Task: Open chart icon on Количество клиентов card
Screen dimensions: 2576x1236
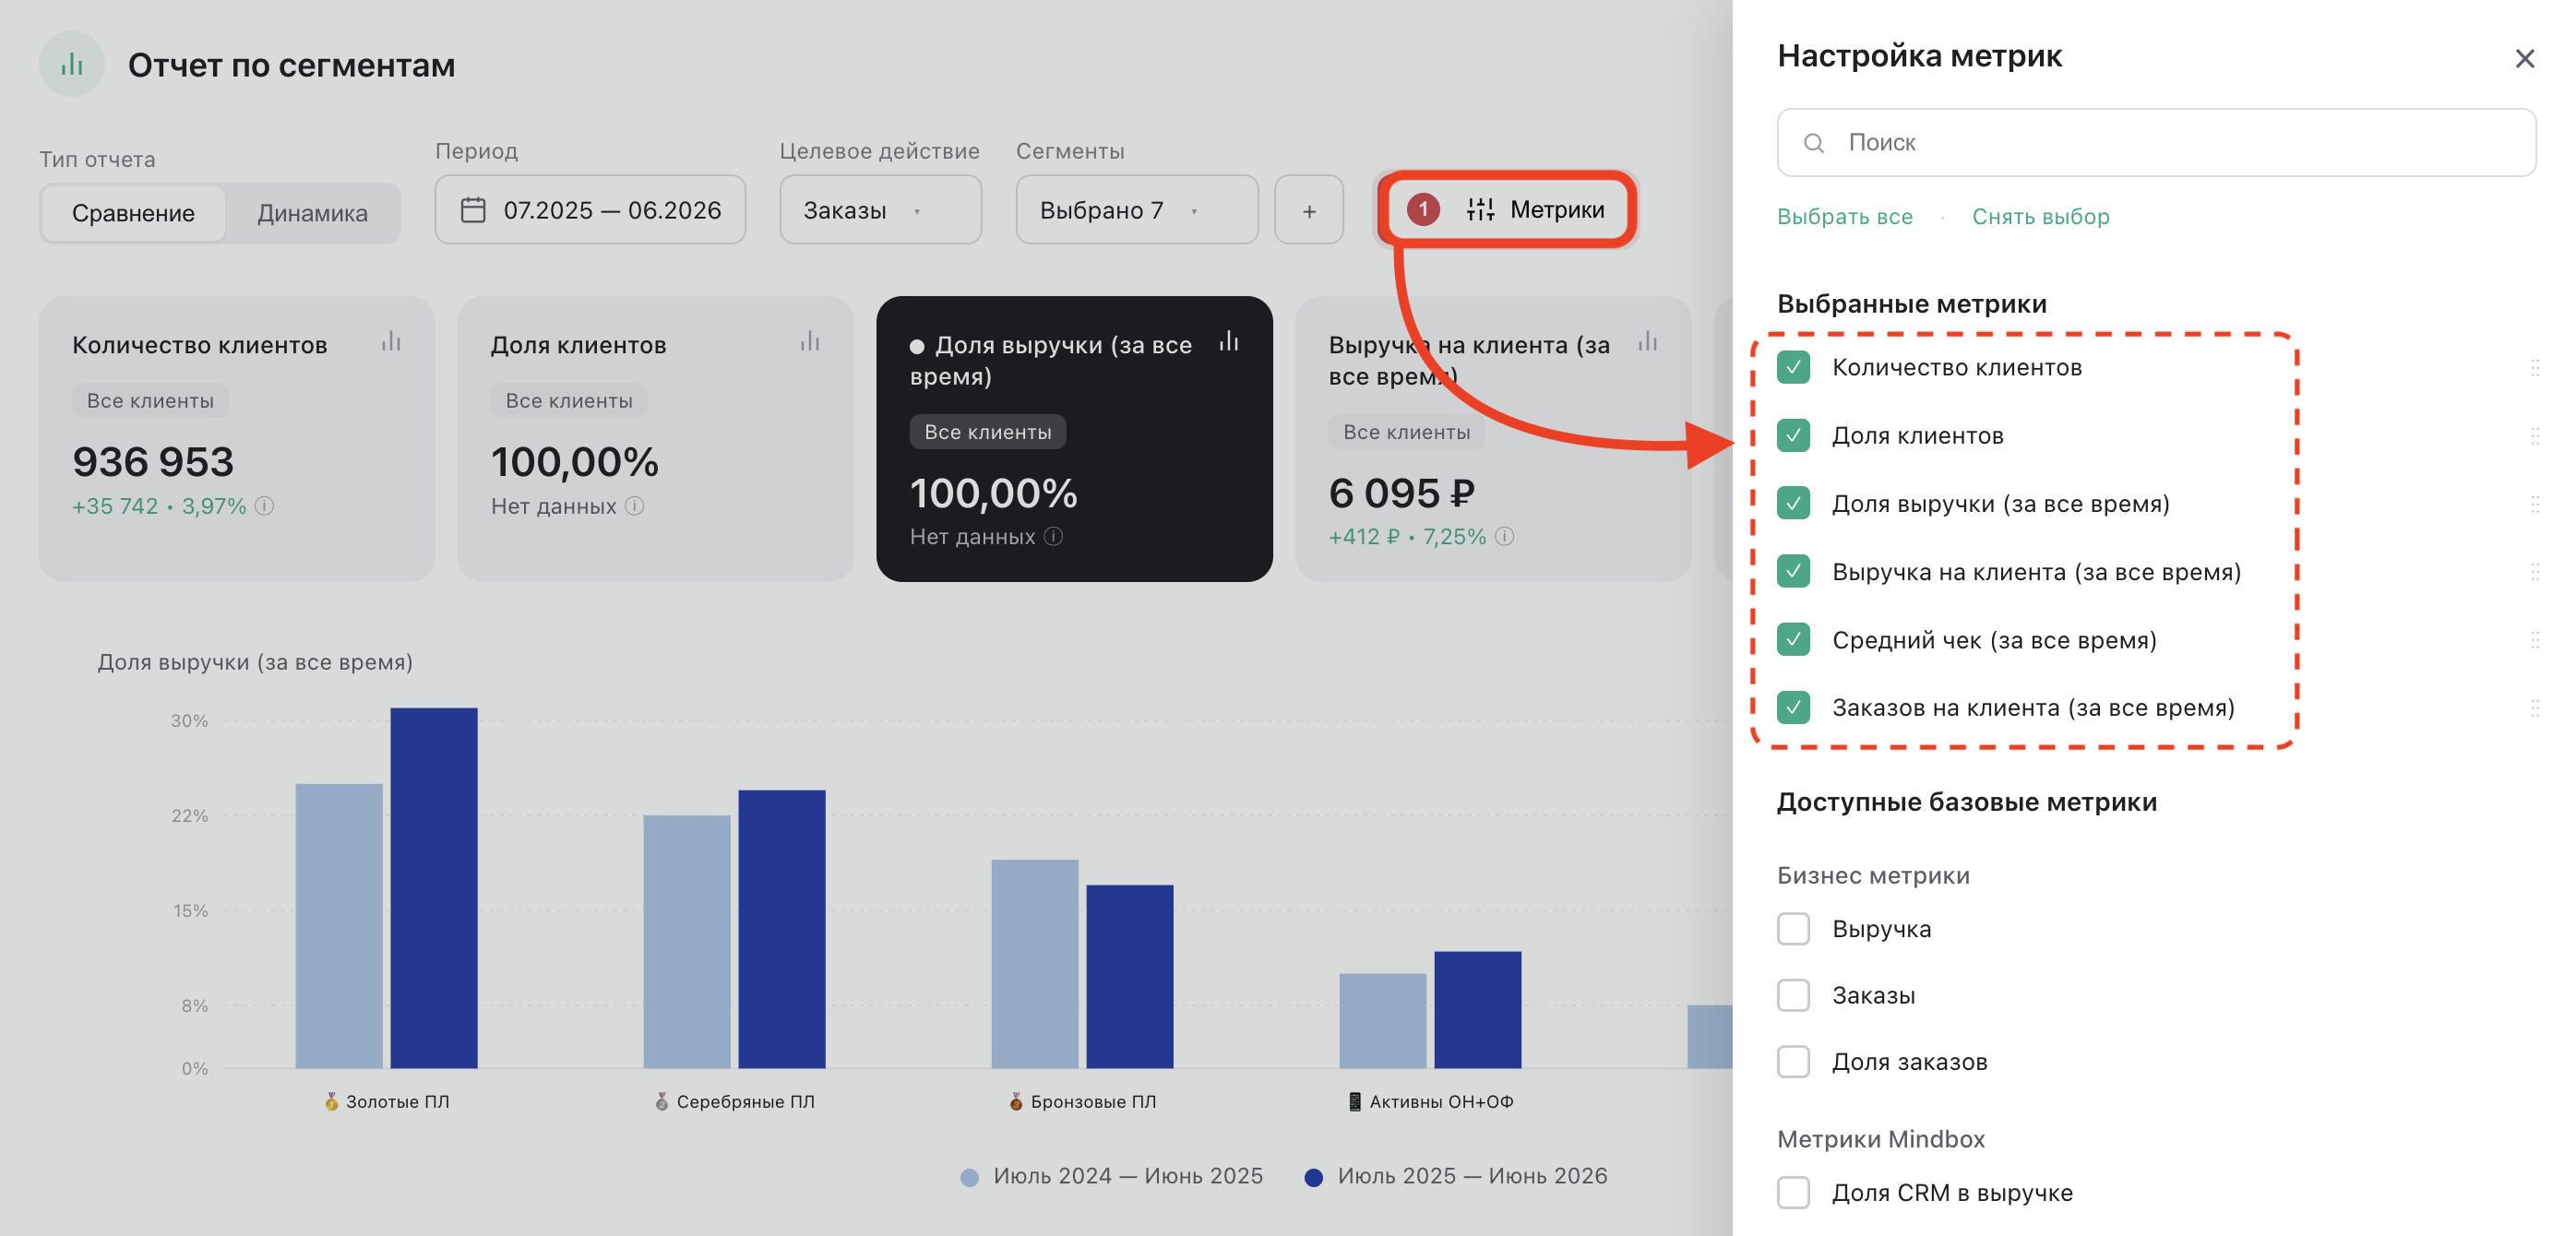Action: pyautogui.click(x=391, y=342)
